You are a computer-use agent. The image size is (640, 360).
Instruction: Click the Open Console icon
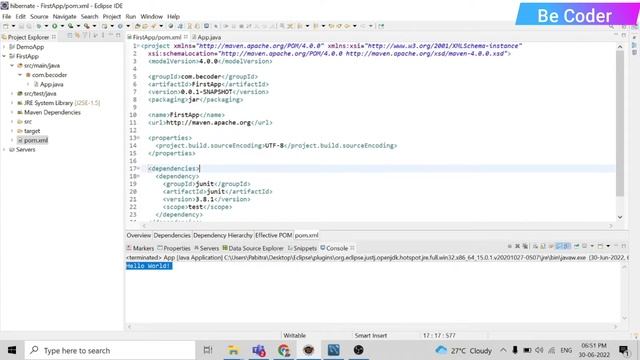pos(600,246)
